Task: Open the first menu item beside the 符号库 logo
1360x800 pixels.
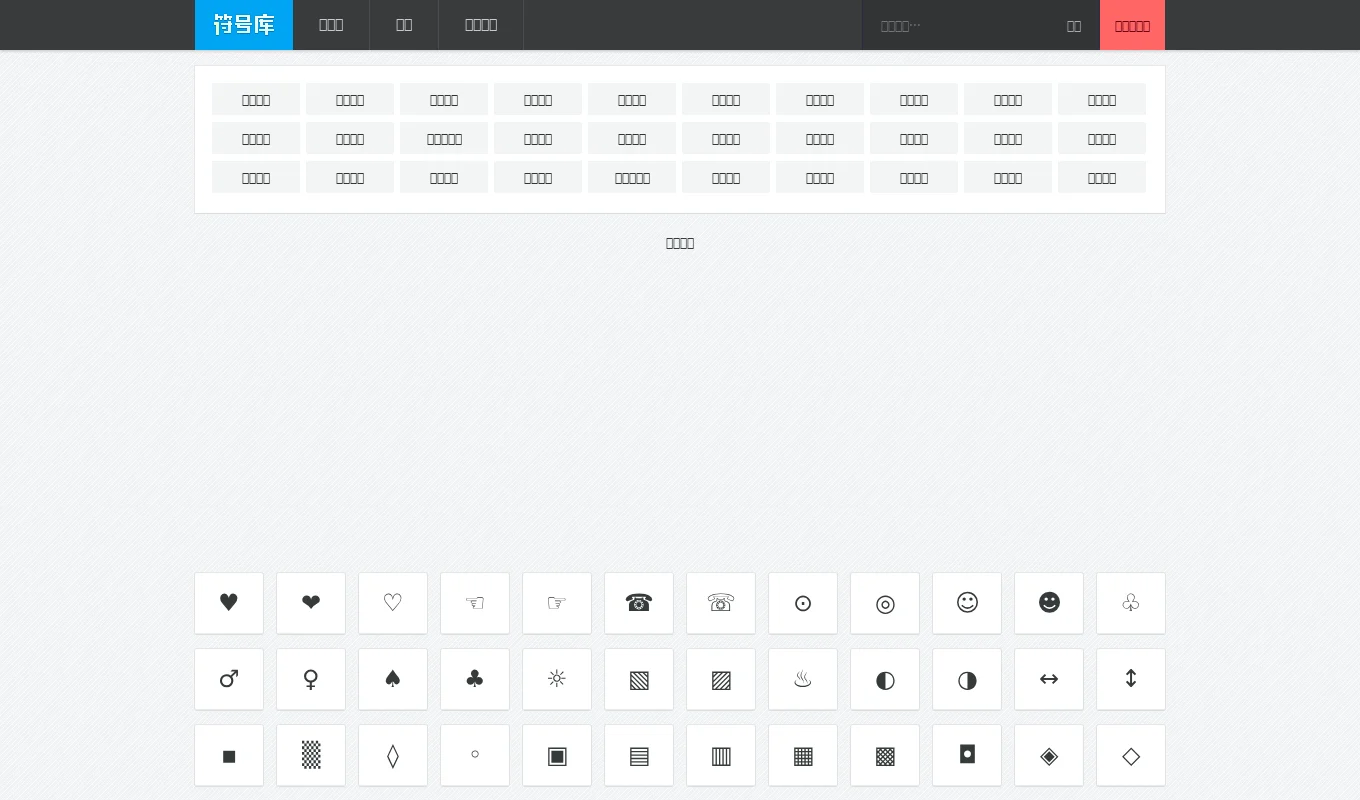Action: pos(331,25)
